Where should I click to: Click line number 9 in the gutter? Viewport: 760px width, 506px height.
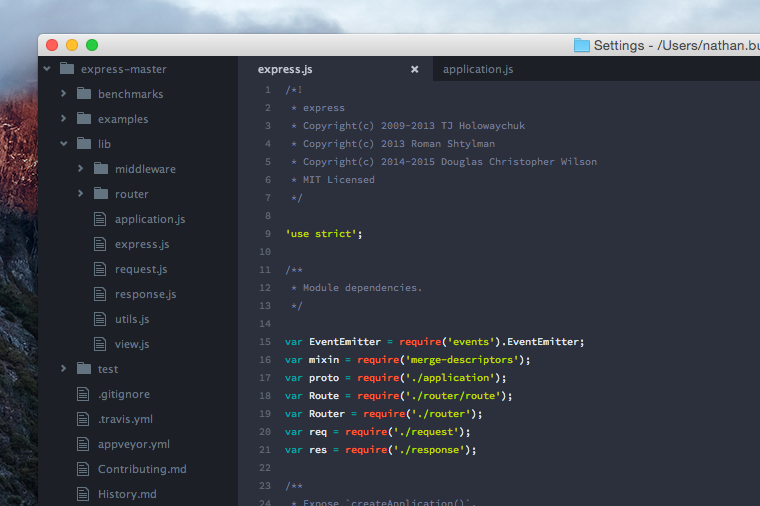[268, 234]
